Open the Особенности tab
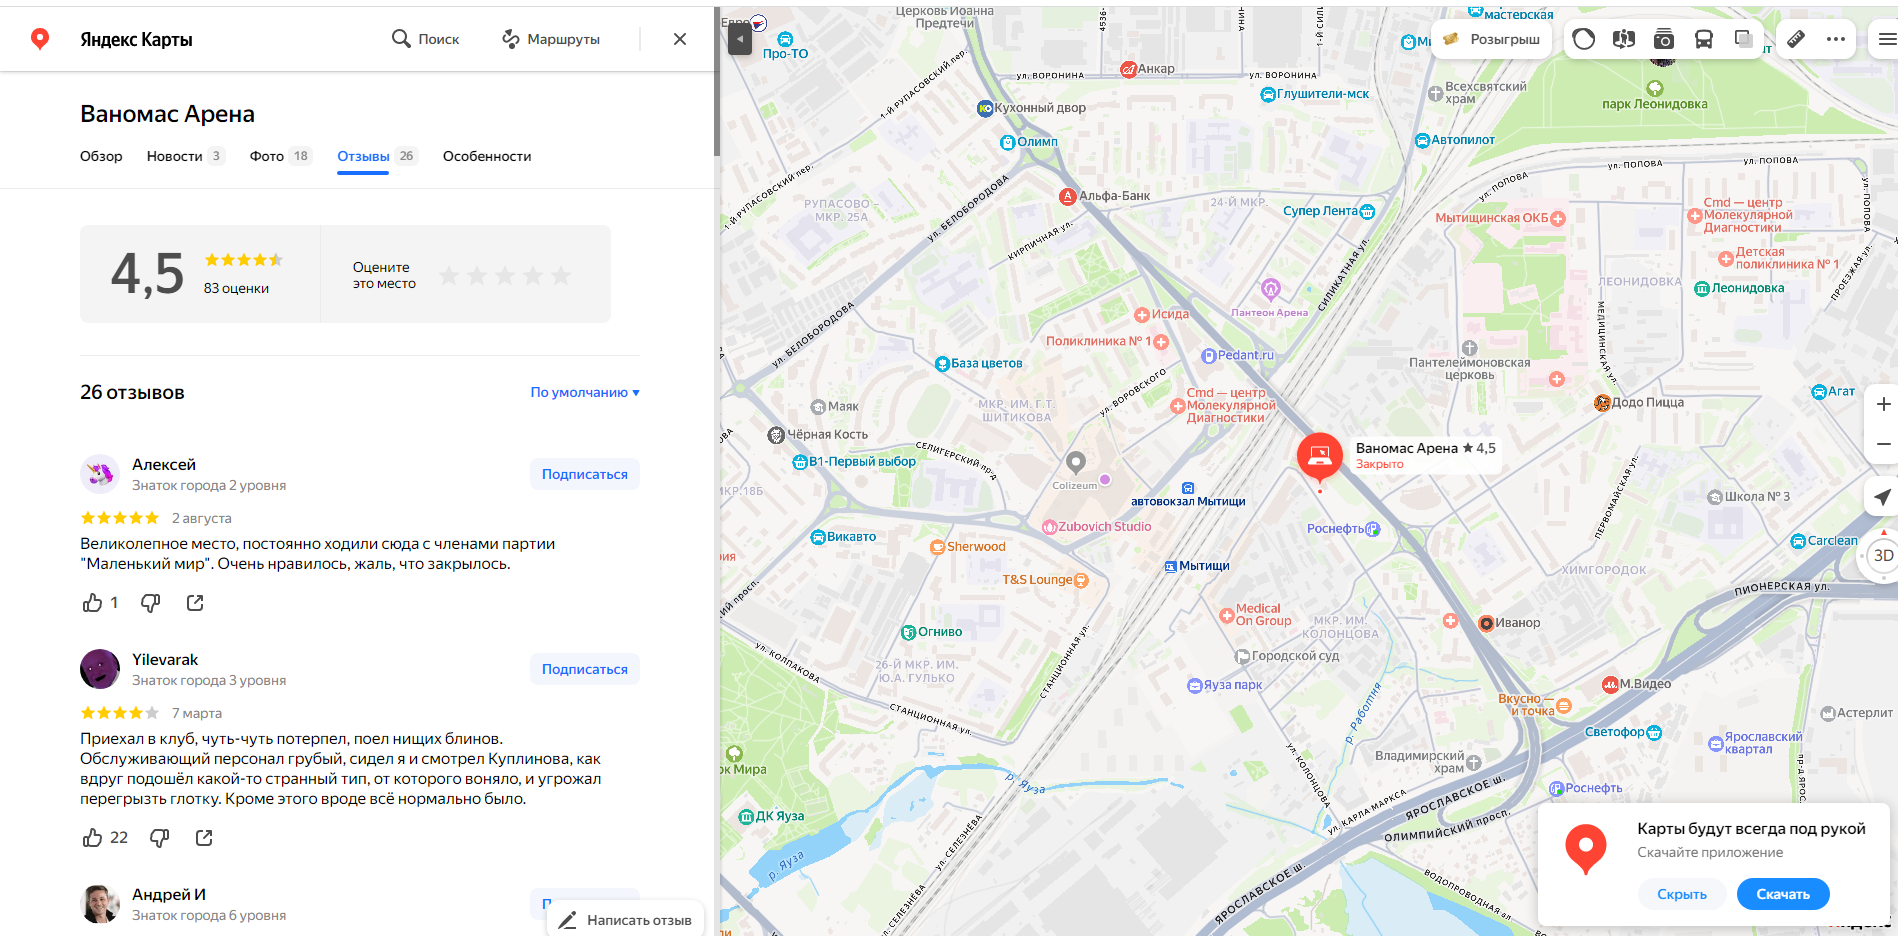Screen dimensions: 1898x936 pos(487,156)
